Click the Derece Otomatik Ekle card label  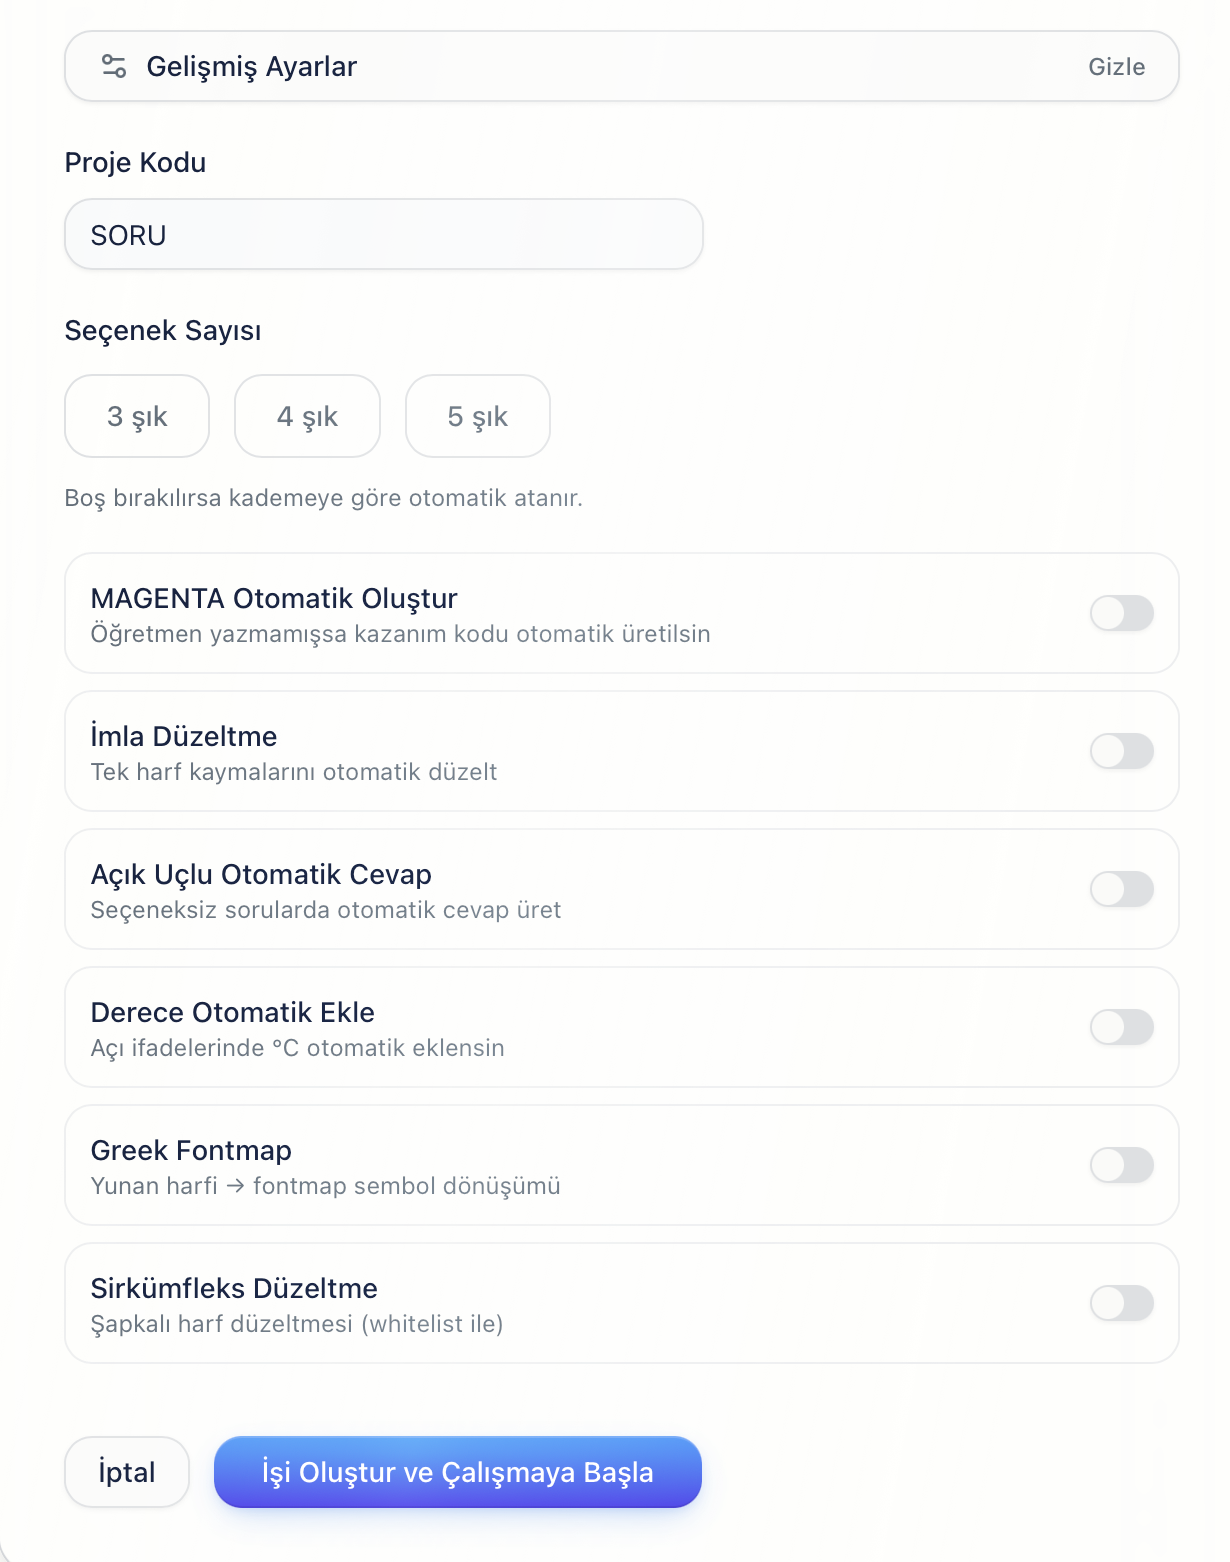[x=233, y=1012]
